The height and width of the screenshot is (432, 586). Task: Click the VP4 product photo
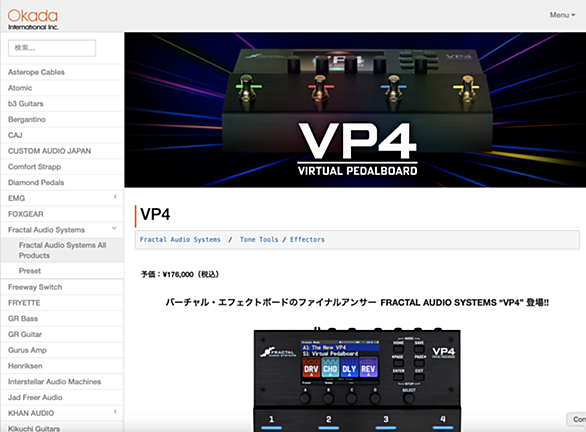coord(357,380)
